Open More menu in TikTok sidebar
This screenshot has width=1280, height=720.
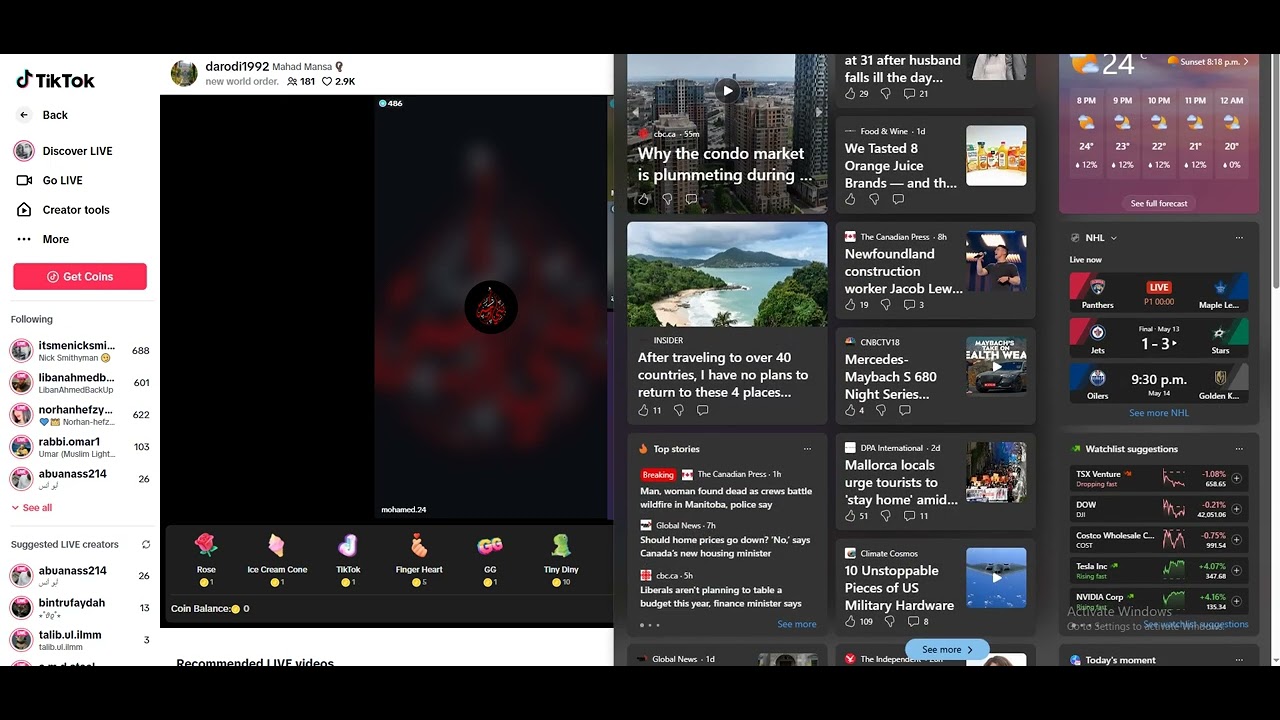43,239
